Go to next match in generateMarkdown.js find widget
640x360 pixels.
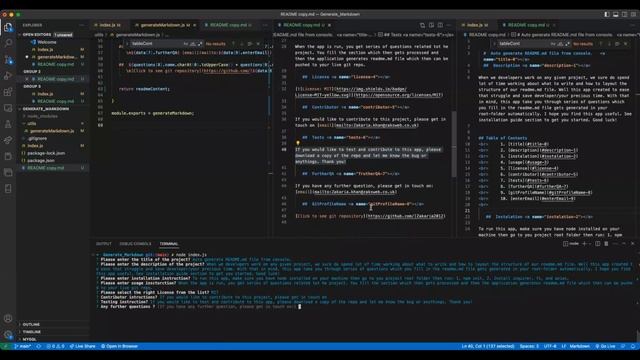pos(242,44)
